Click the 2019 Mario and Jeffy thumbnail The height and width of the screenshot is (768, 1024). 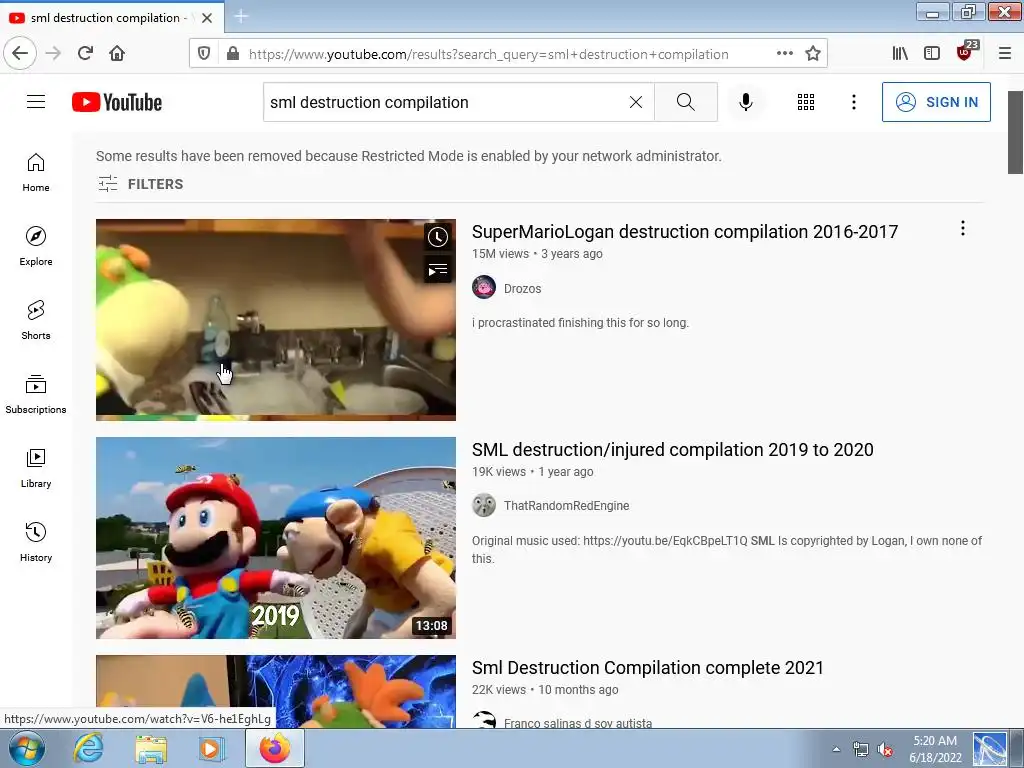276,537
